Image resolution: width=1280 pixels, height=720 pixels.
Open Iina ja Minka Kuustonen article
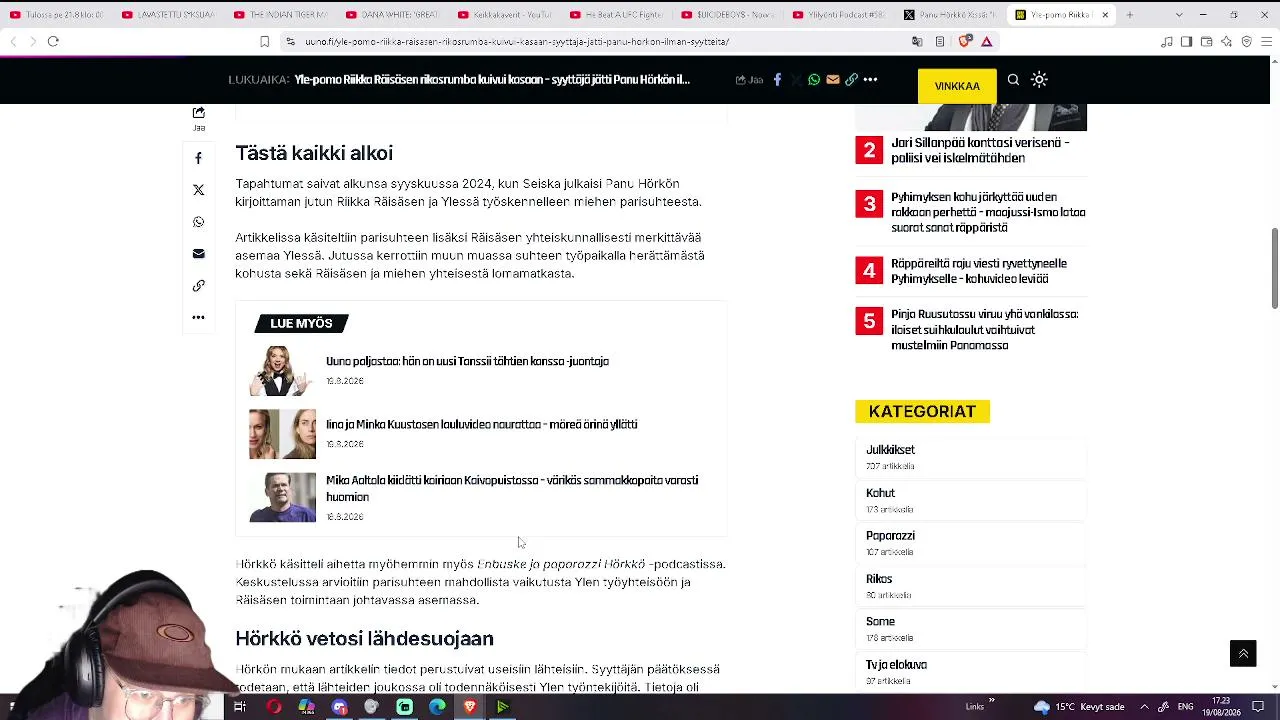pyautogui.click(x=481, y=424)
